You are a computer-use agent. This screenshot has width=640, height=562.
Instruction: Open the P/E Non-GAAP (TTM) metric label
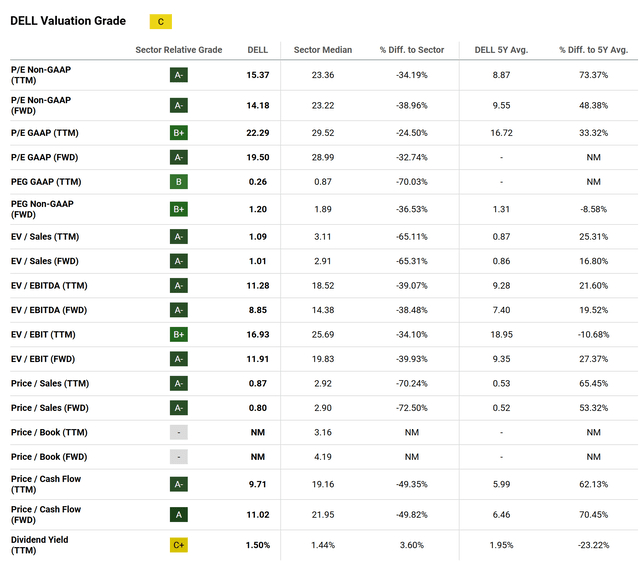tap(41, 75)
